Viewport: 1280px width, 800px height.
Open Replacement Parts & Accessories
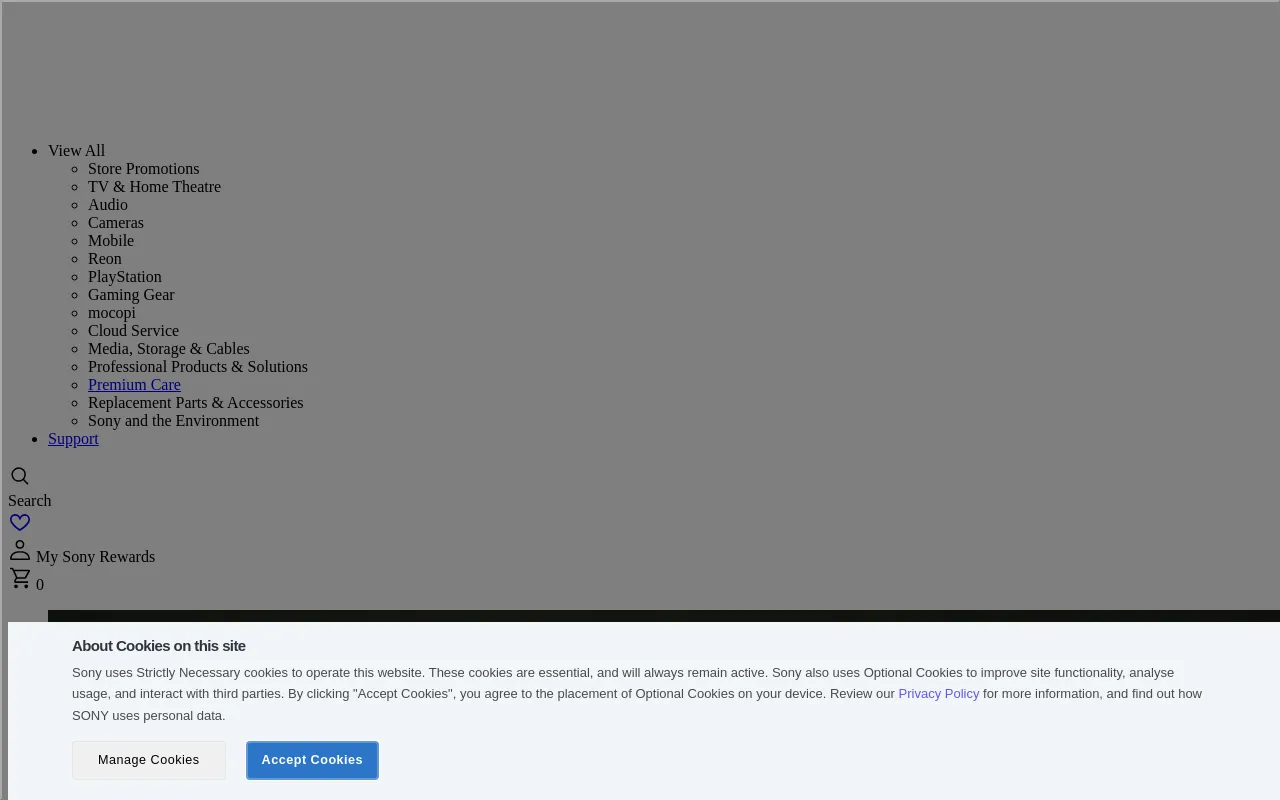[195, 403]
